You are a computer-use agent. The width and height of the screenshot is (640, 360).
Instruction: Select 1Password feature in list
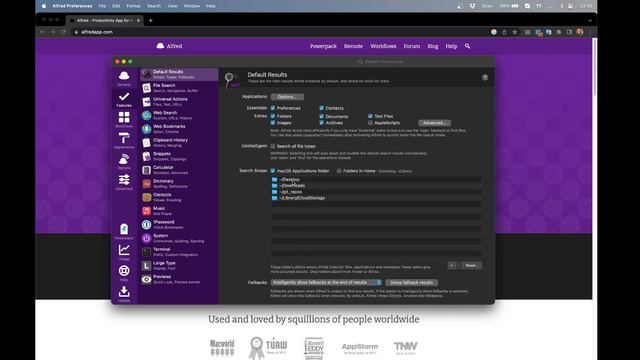click(x=179, y=224)
